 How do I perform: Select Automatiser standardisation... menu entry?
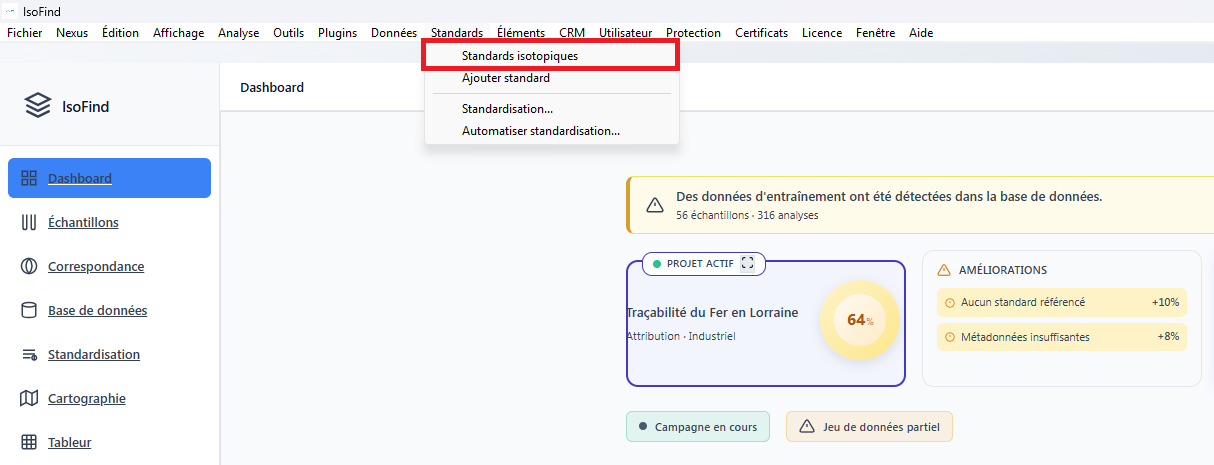click(x=552, y=131)
